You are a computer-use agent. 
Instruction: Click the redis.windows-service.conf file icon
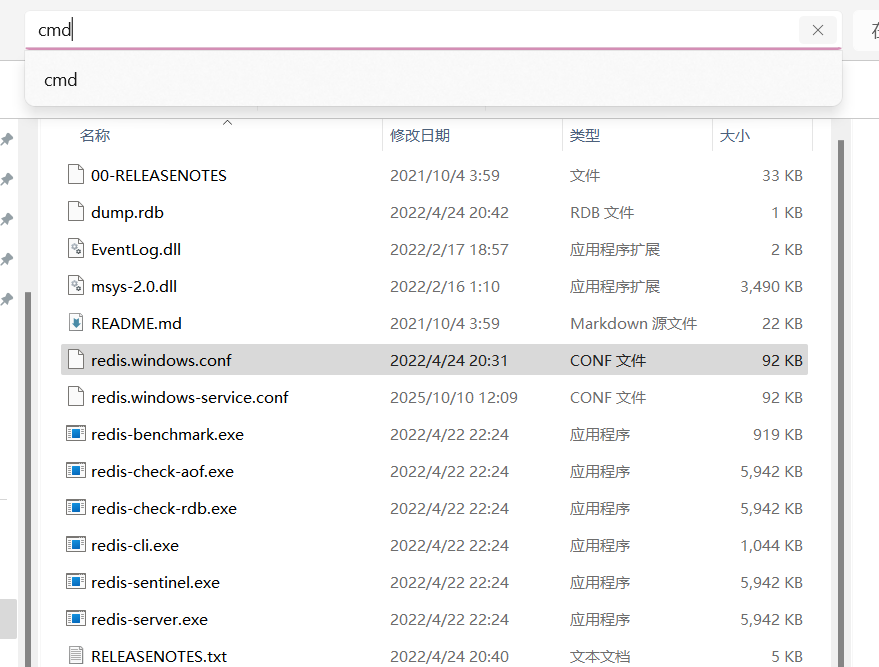pos(76,397)
